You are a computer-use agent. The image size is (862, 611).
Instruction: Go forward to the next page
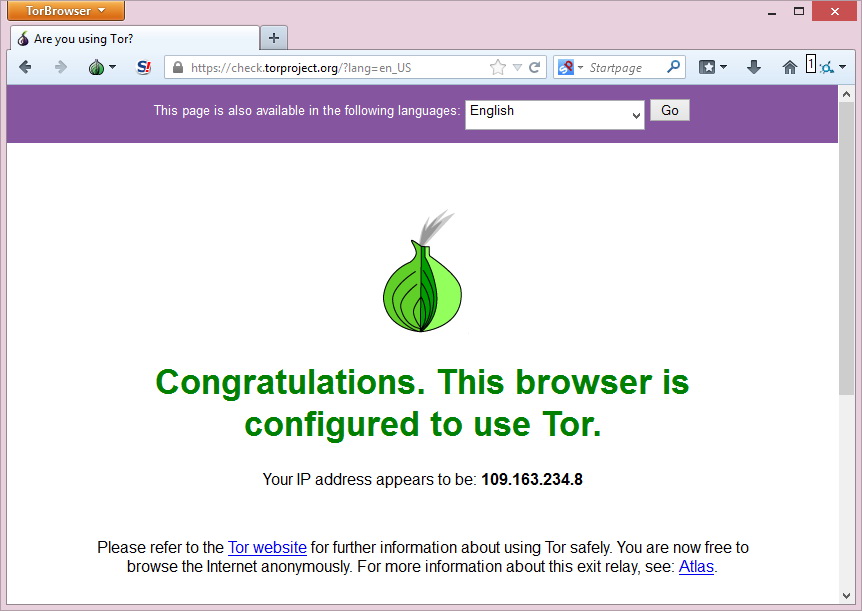(x=60, y=68)
